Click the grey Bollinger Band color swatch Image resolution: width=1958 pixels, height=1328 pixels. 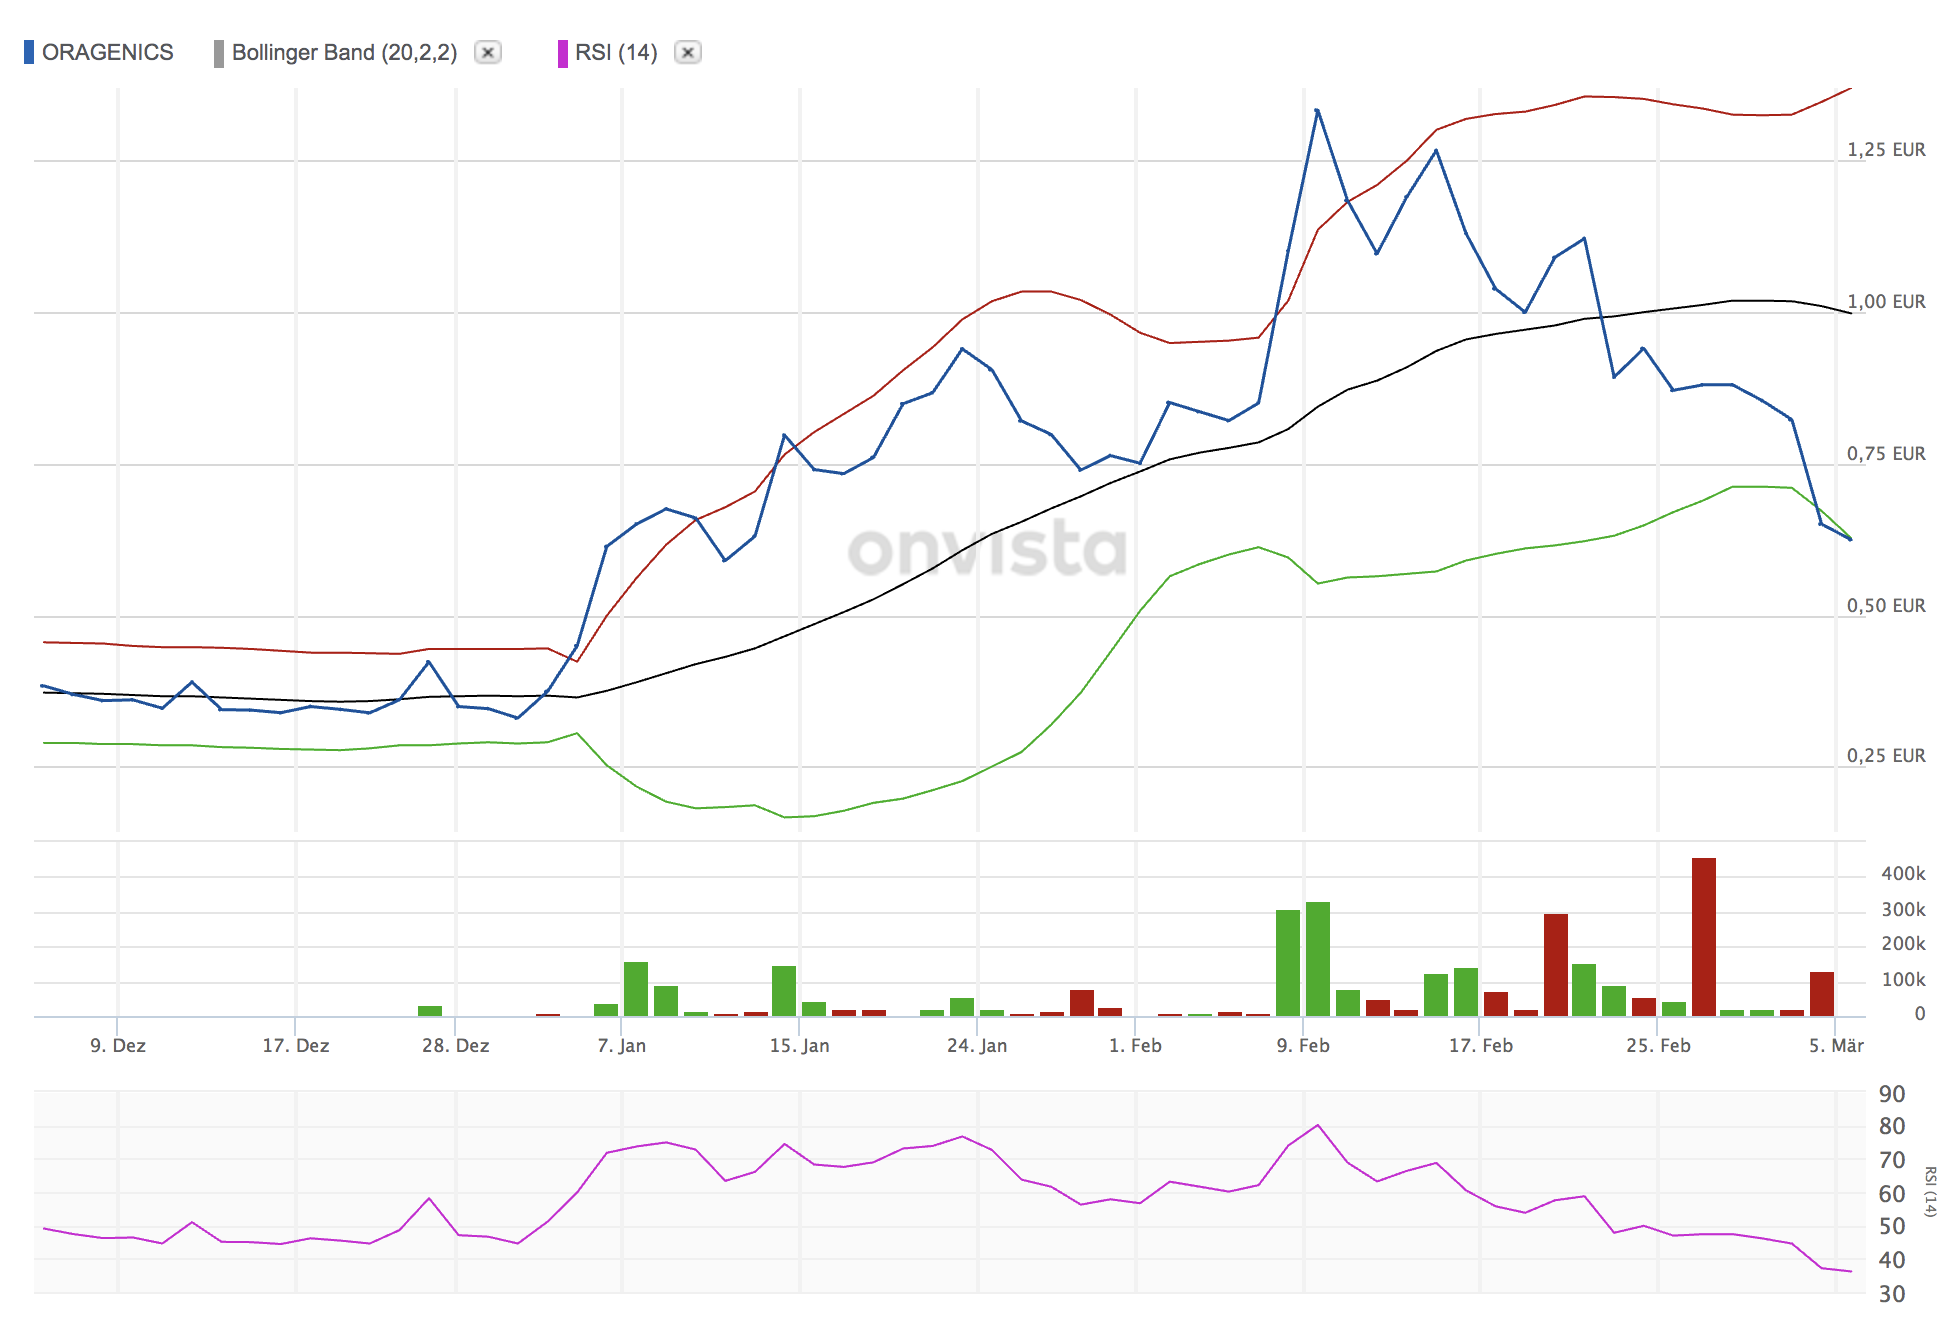[219, 53]
